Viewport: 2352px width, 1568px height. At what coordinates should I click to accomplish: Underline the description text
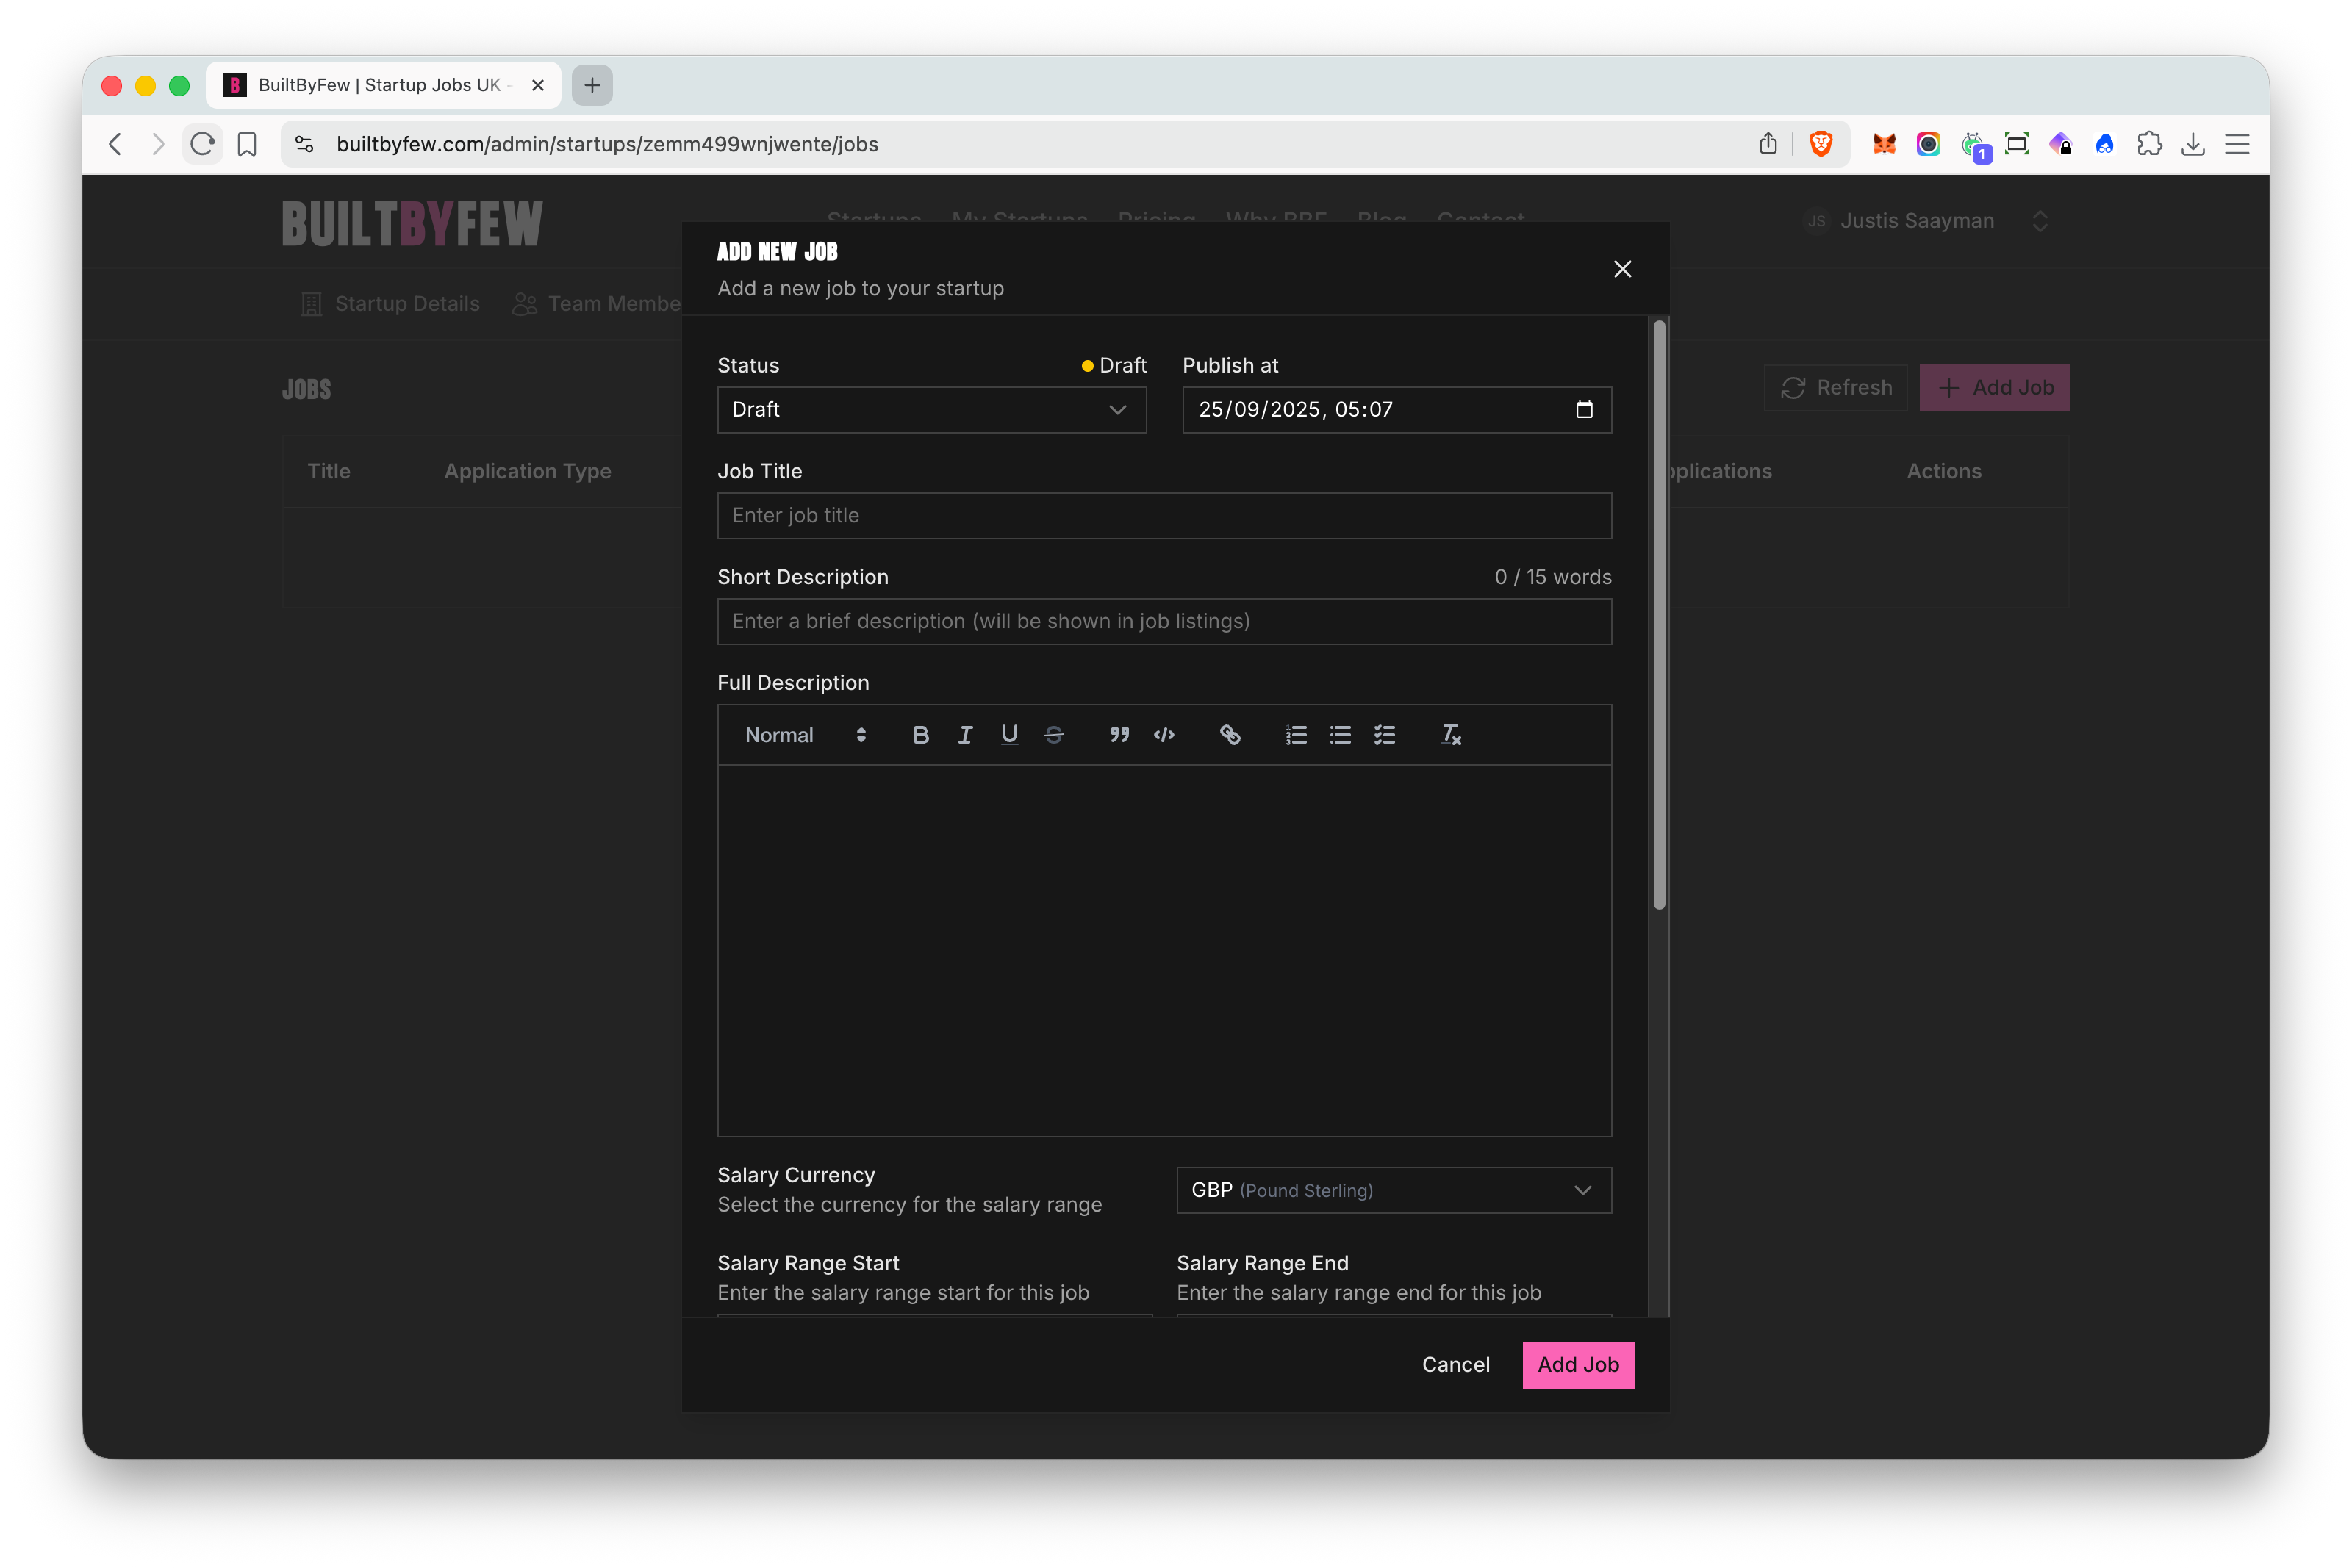click(1009, 735)
